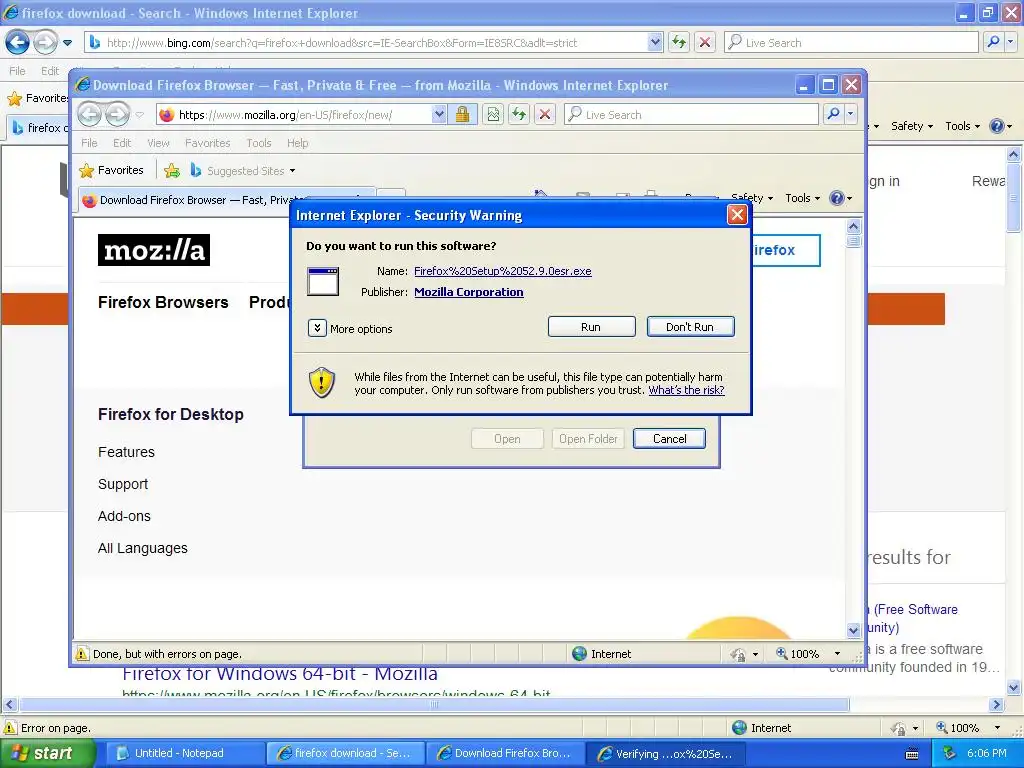Open the Edit menu in the Mozilla window
This screenshot has width=1024, height=768.
(x=122, y=143)
